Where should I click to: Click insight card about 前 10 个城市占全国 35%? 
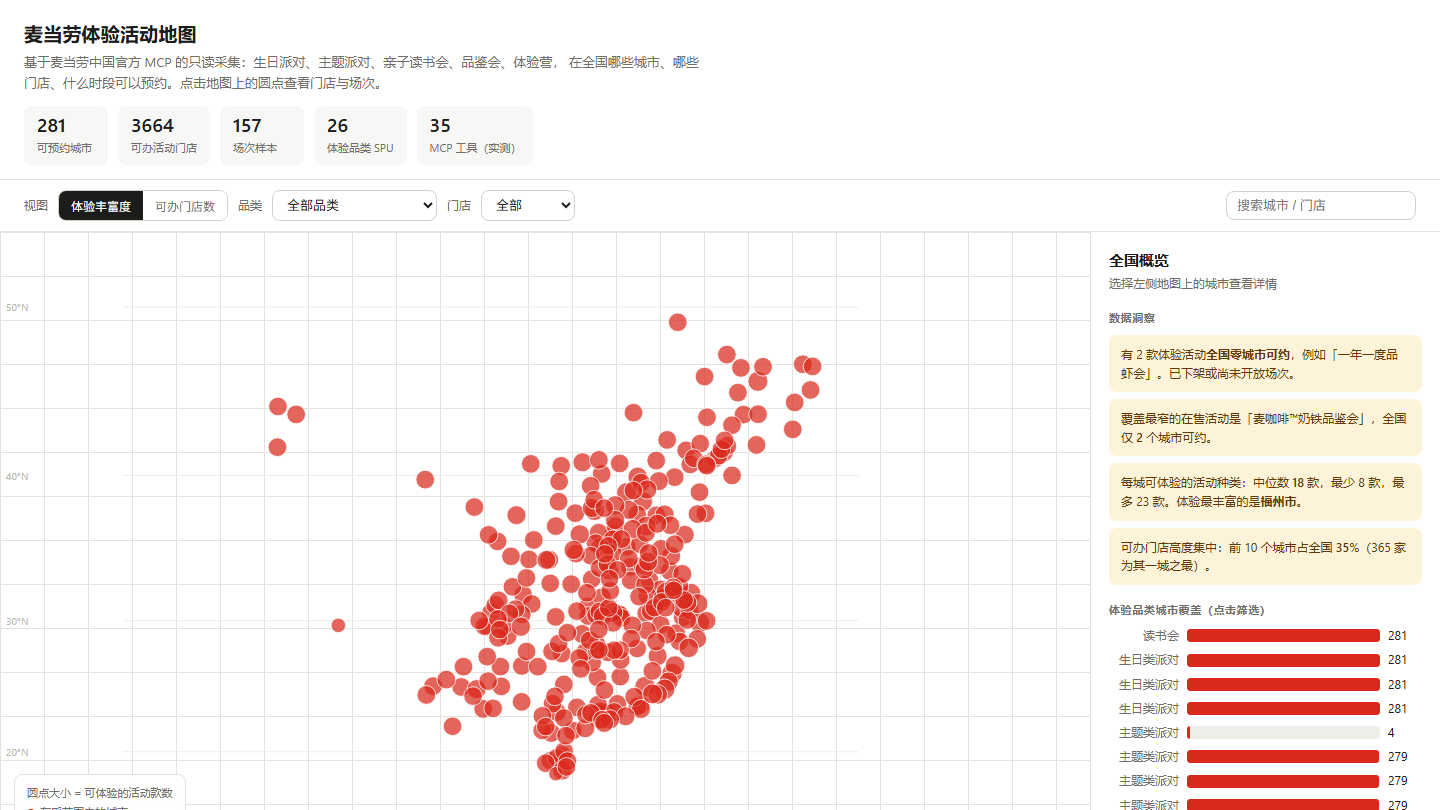tap(1265, 556)
